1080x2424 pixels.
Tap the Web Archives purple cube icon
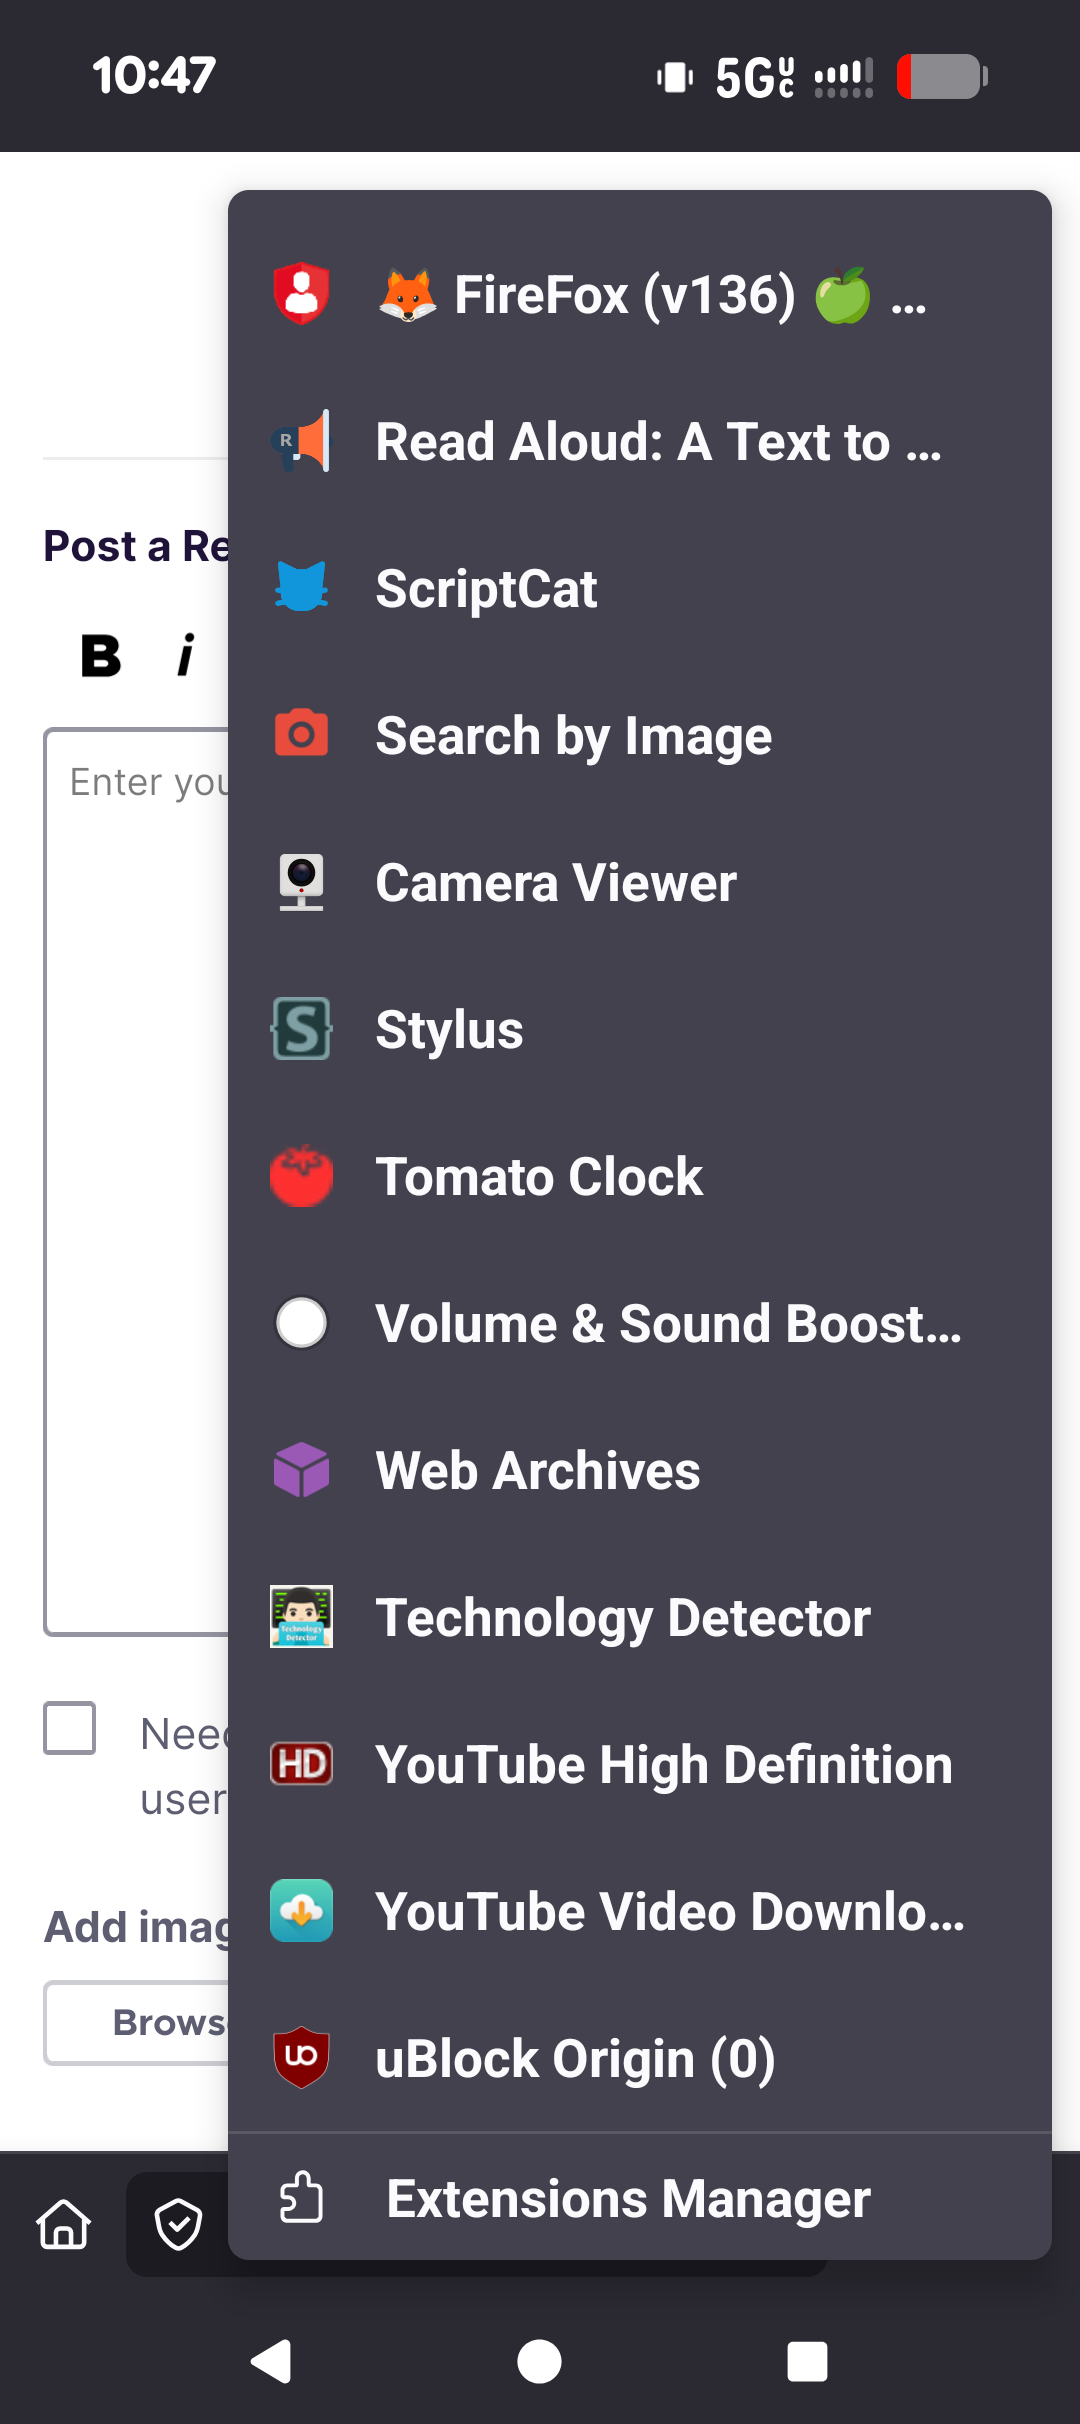point(301,1470)
